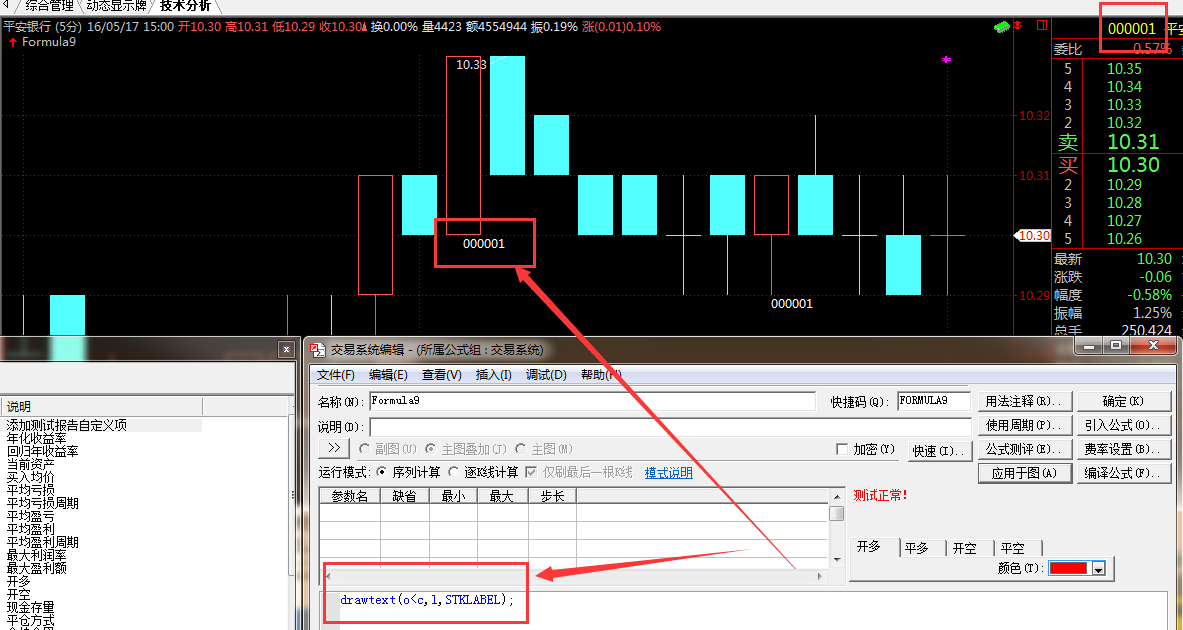Open the 插入 menu in the formula editor

click(493, 375)
